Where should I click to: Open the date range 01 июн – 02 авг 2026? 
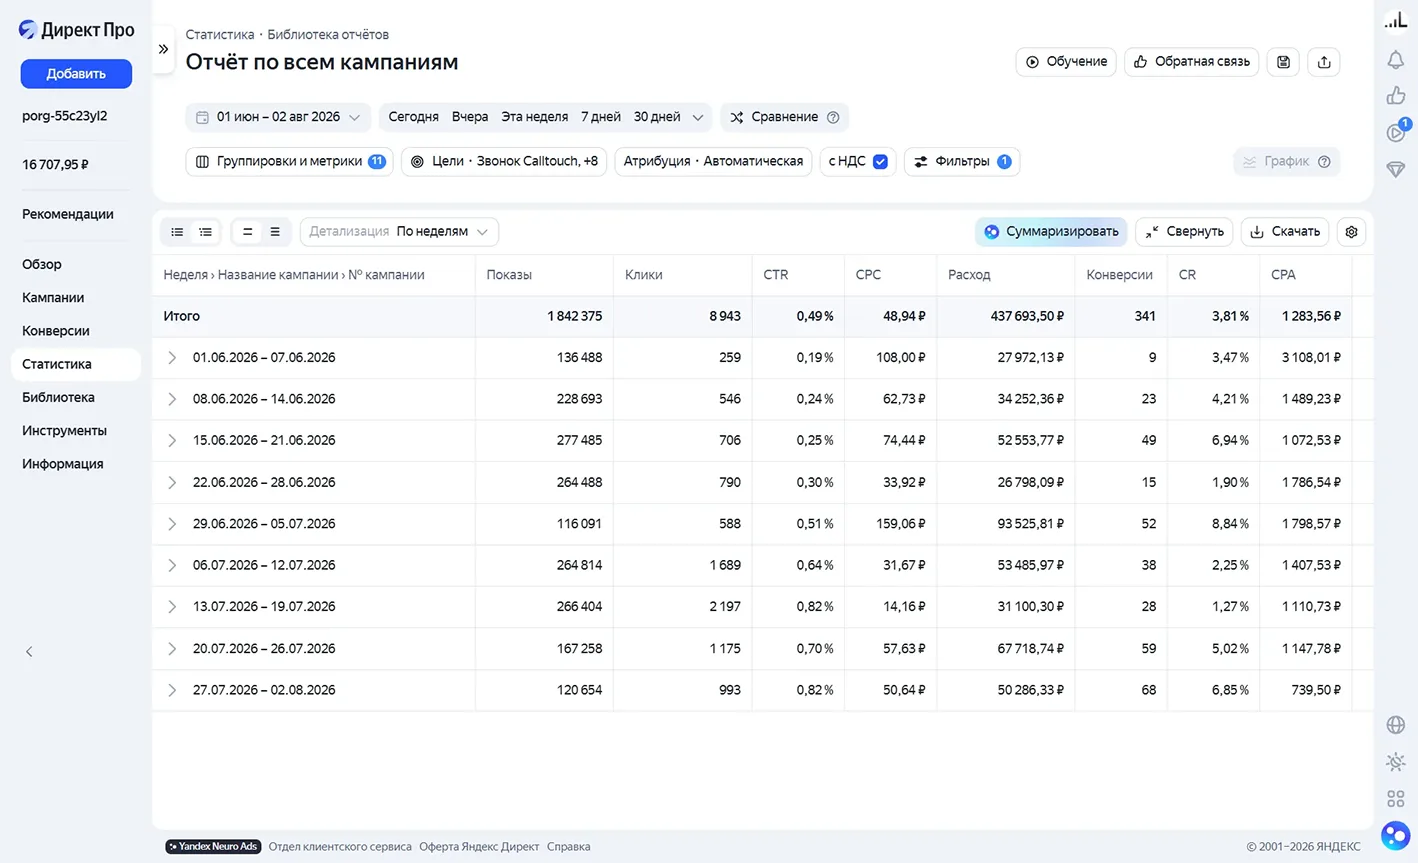point(278,117)
